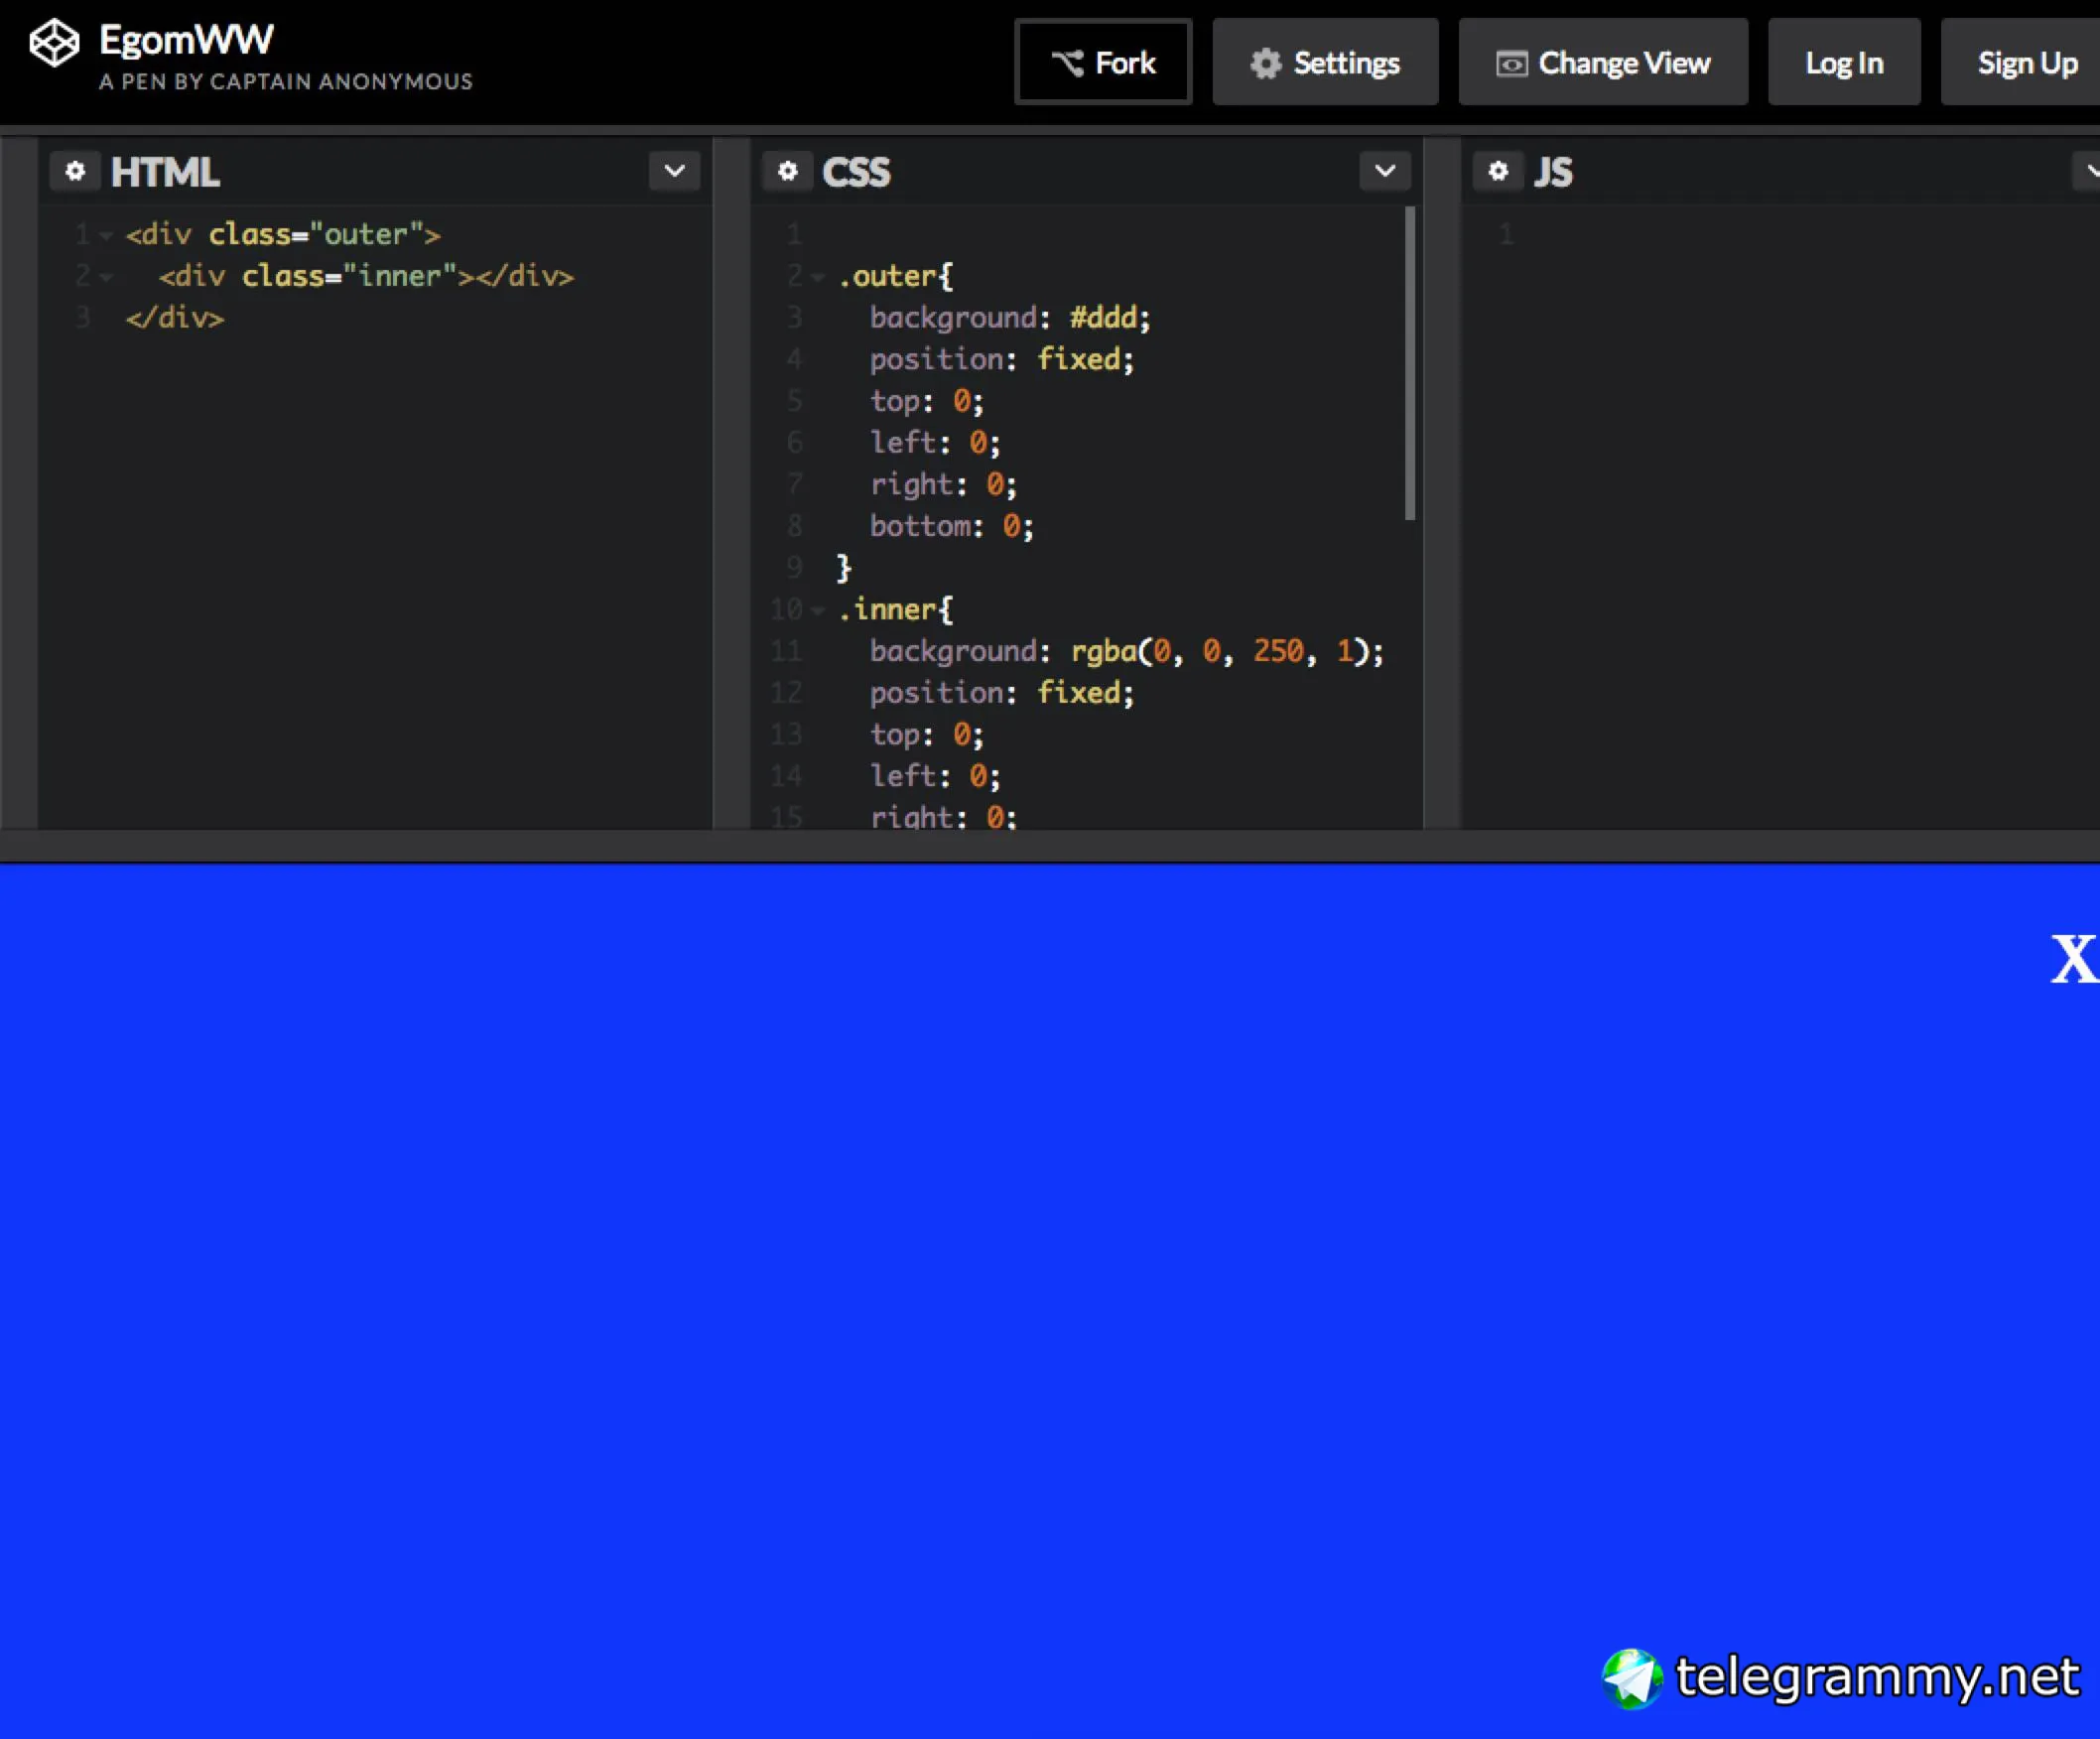Fork this pen
This screenshot has width=2100, height=1739.
(x=1102, y=63)
